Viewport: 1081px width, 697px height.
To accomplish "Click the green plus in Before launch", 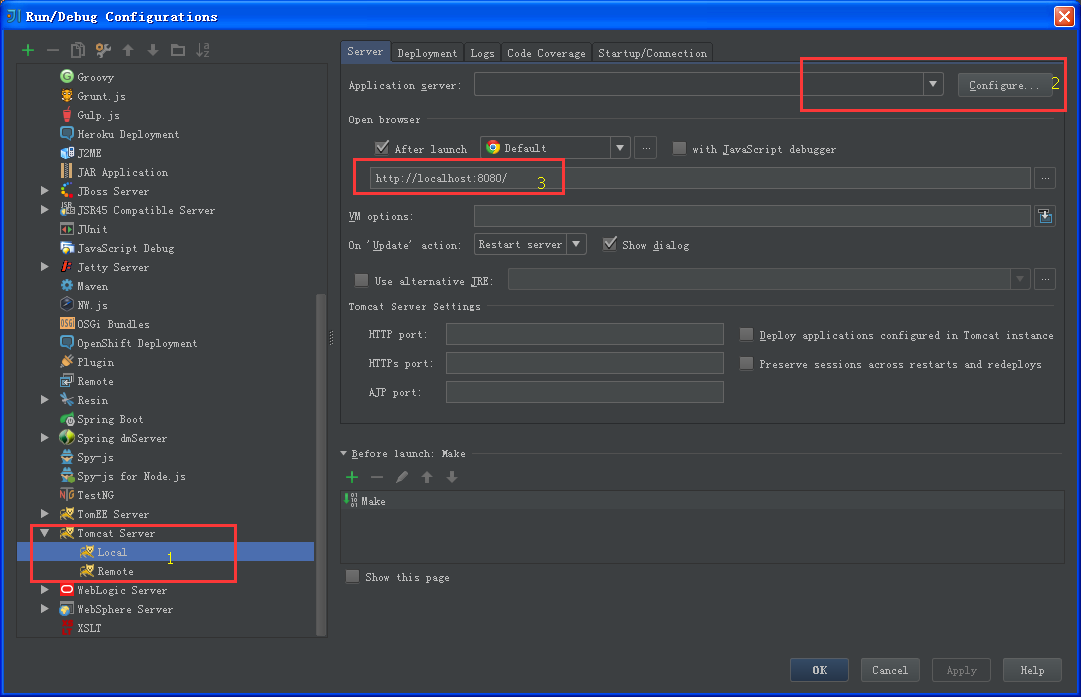I will click(352, 477).
